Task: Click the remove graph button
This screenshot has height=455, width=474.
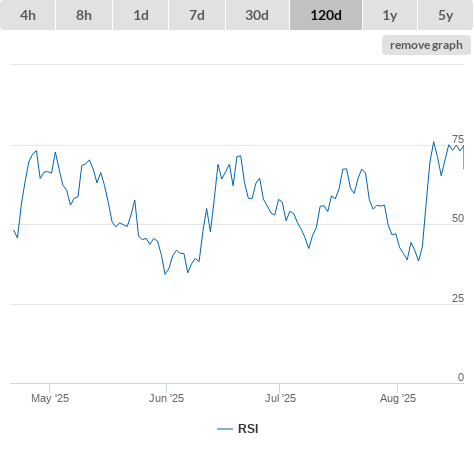Action: tap(426, 45)
